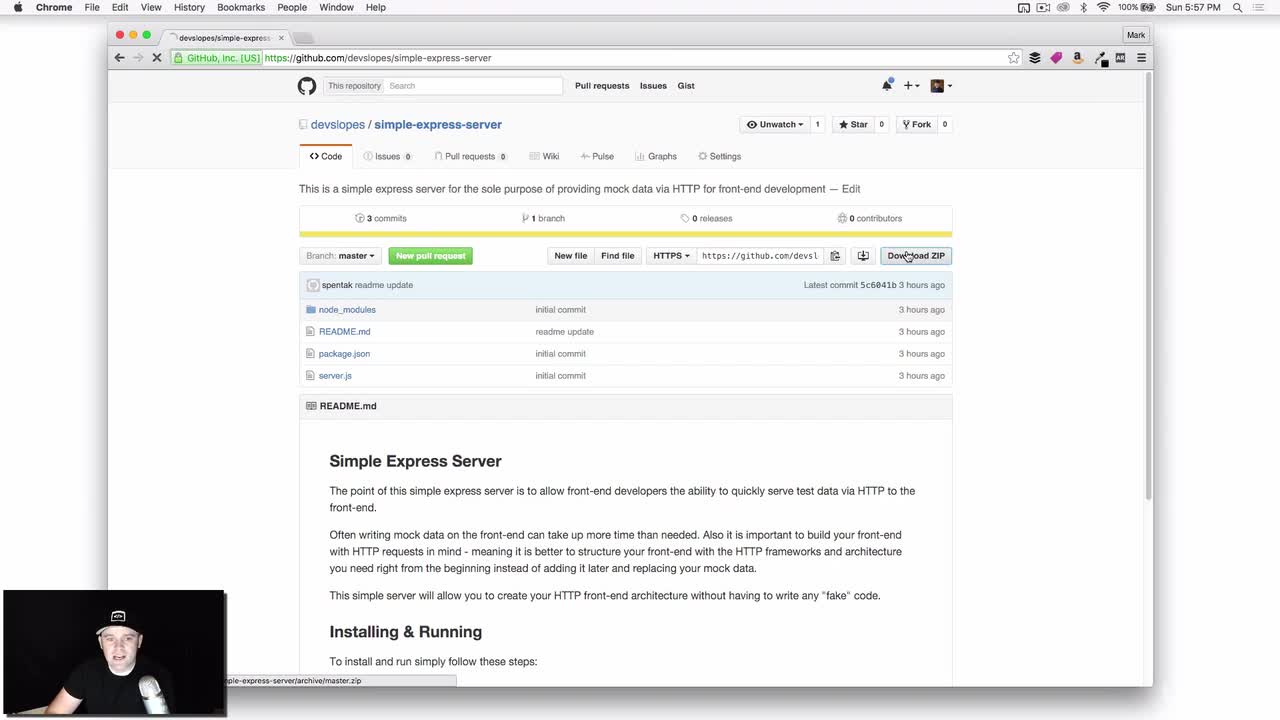Go back to the previous page

119,58
